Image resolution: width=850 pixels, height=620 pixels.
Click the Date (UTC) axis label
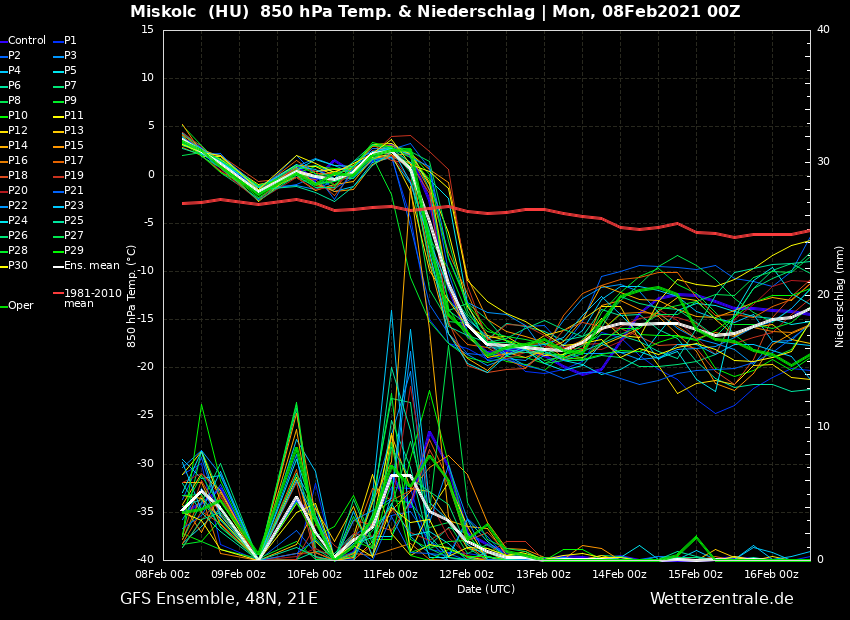[x=486, y=590]
